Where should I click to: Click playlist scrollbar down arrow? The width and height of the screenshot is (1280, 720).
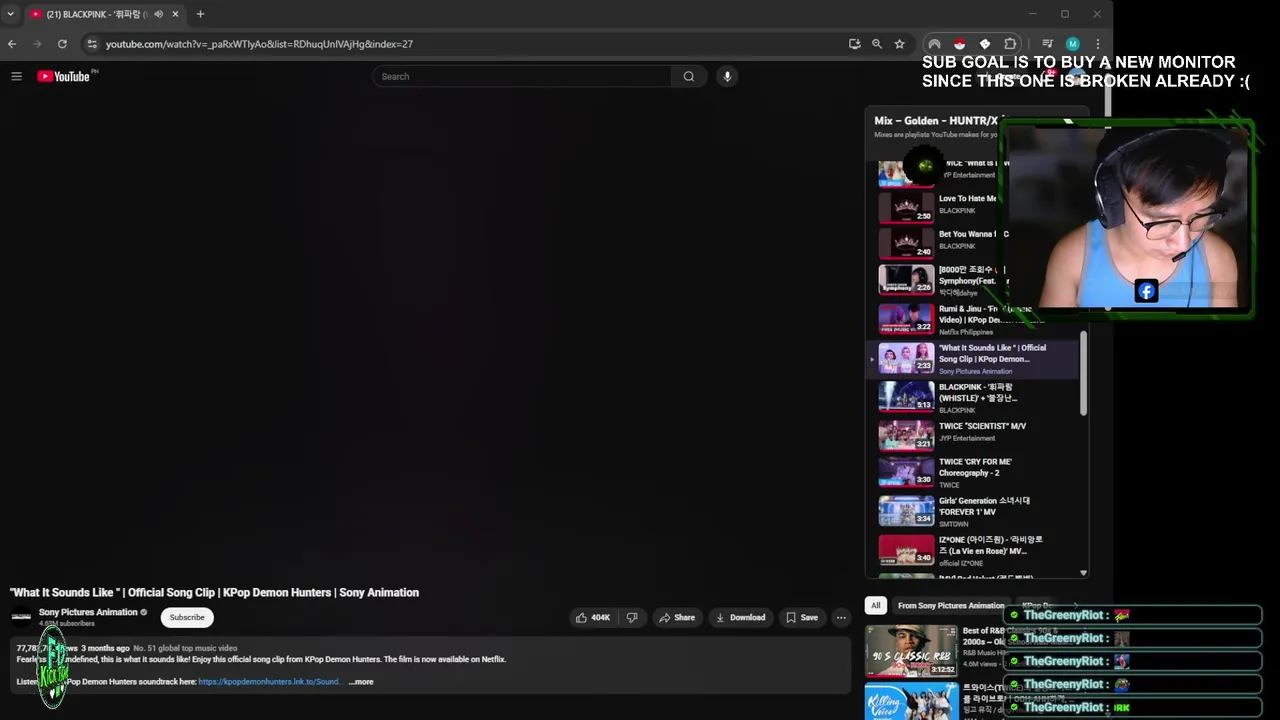pyautogui.click(x=1084, y=573)
